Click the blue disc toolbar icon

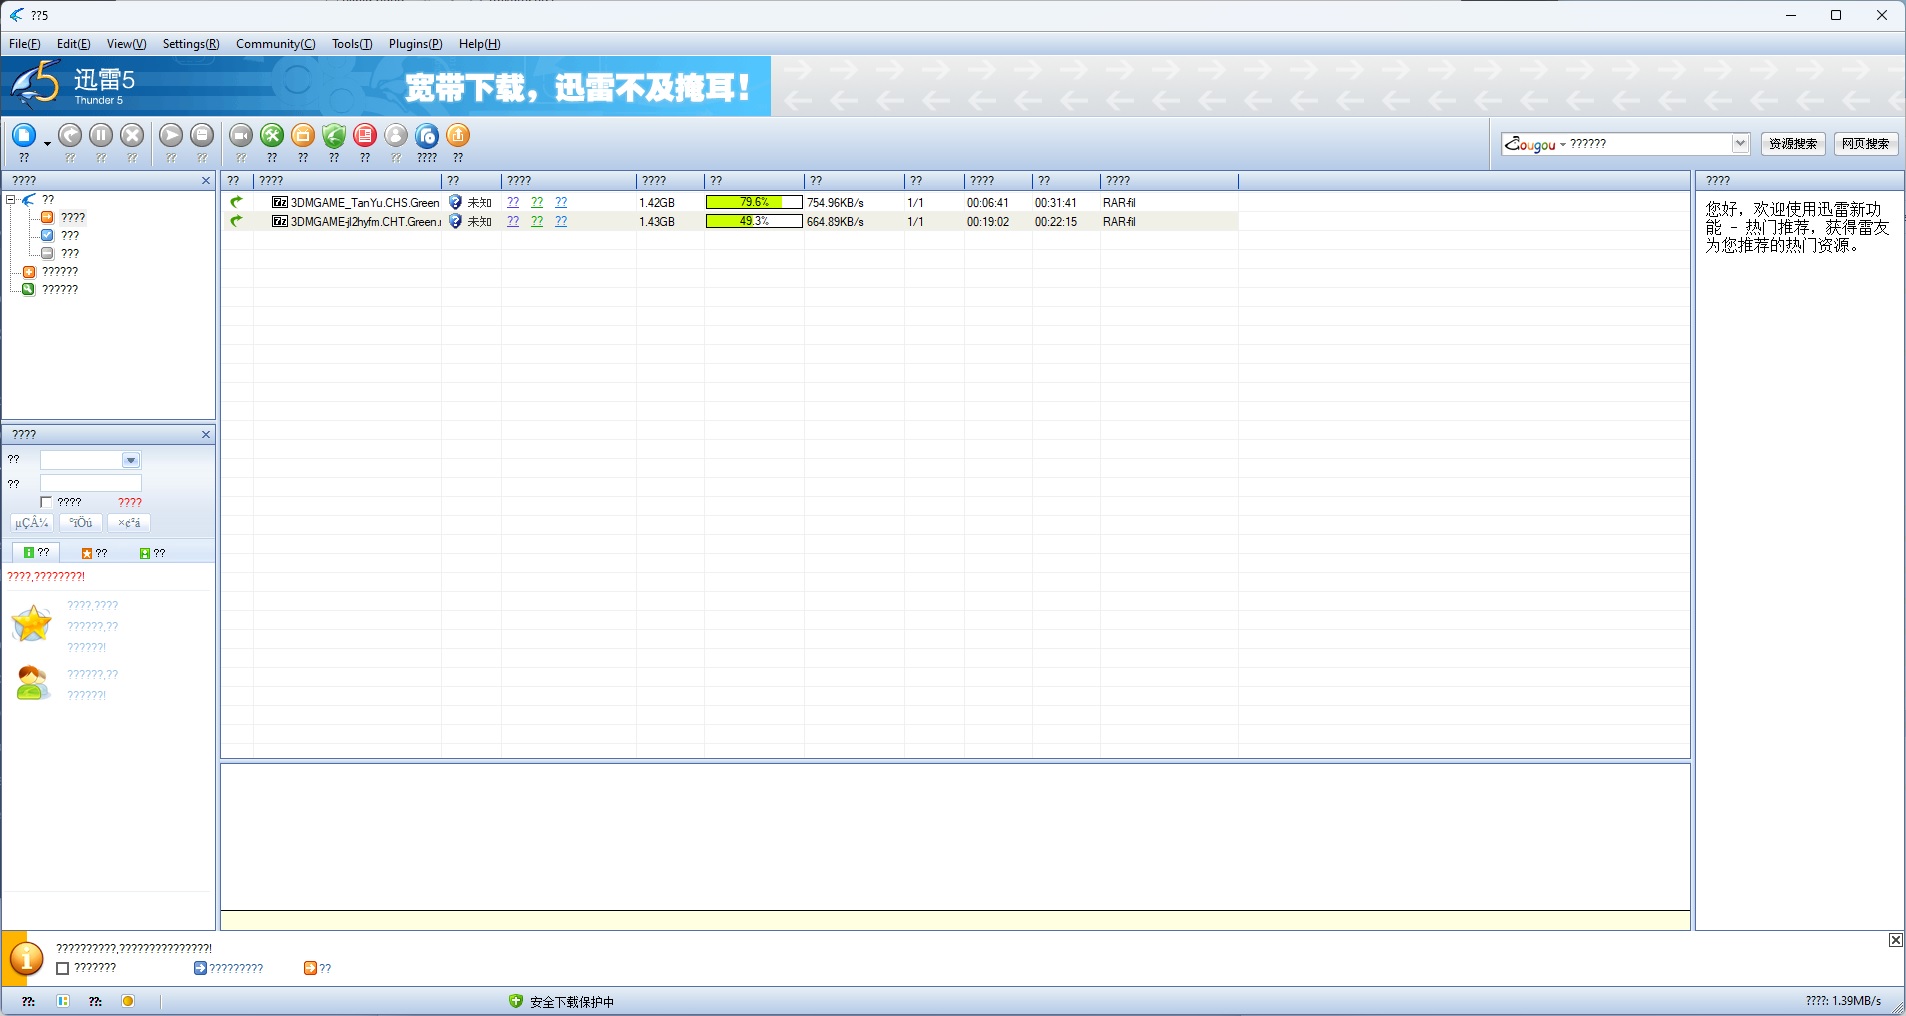[427, 135]
